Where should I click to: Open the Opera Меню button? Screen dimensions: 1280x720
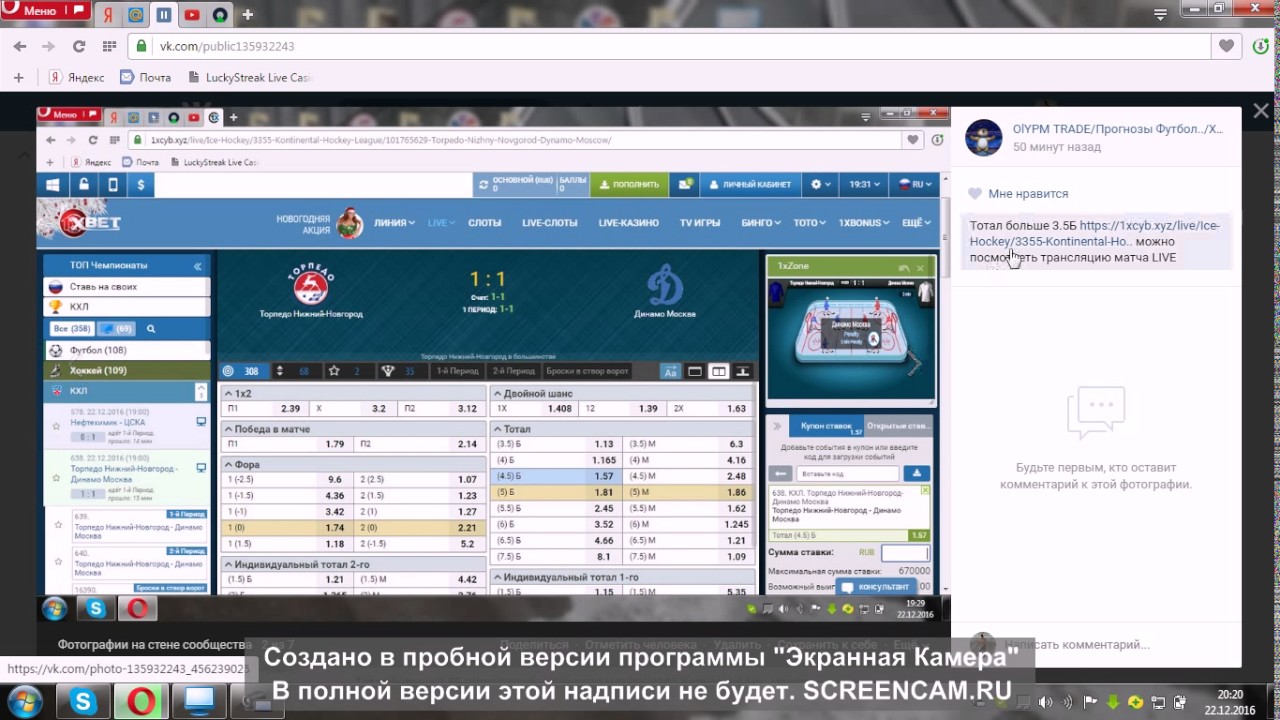point(45,11)
